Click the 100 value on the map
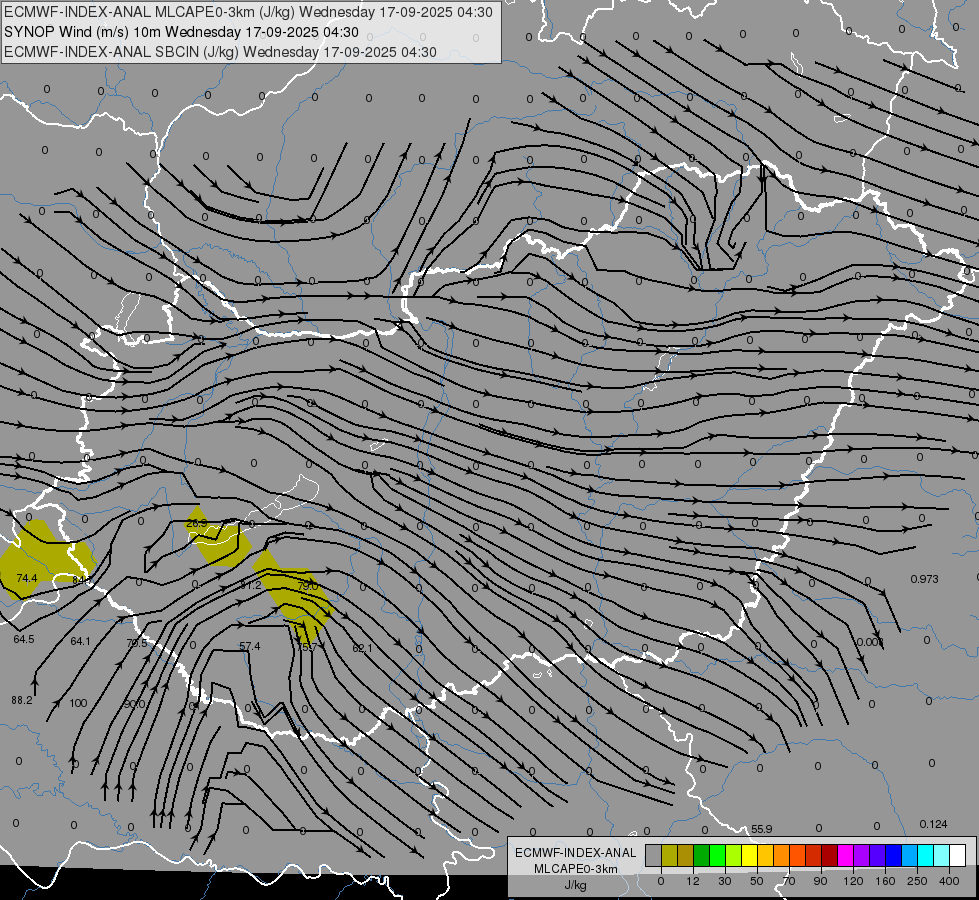979x900 pixels. (x=78, y=703)
